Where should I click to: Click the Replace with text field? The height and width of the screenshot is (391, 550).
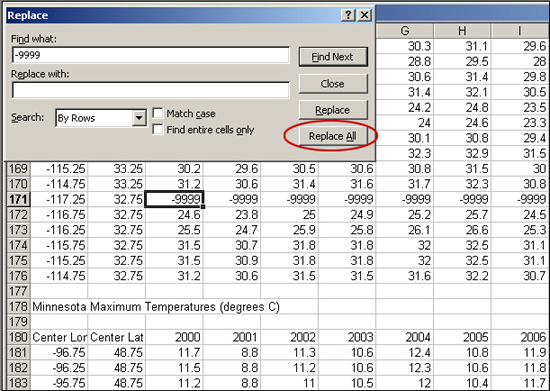tap(150, 90)
